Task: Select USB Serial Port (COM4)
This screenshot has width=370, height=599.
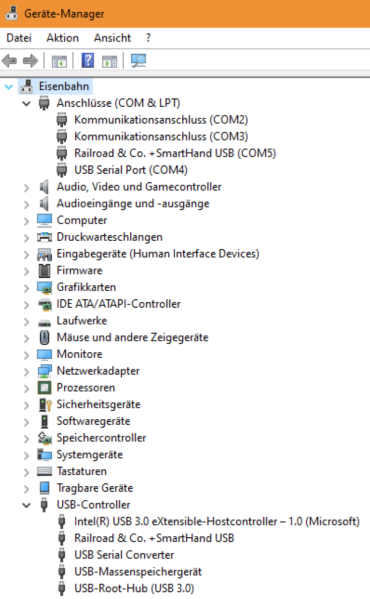Action: pos(131,170)
